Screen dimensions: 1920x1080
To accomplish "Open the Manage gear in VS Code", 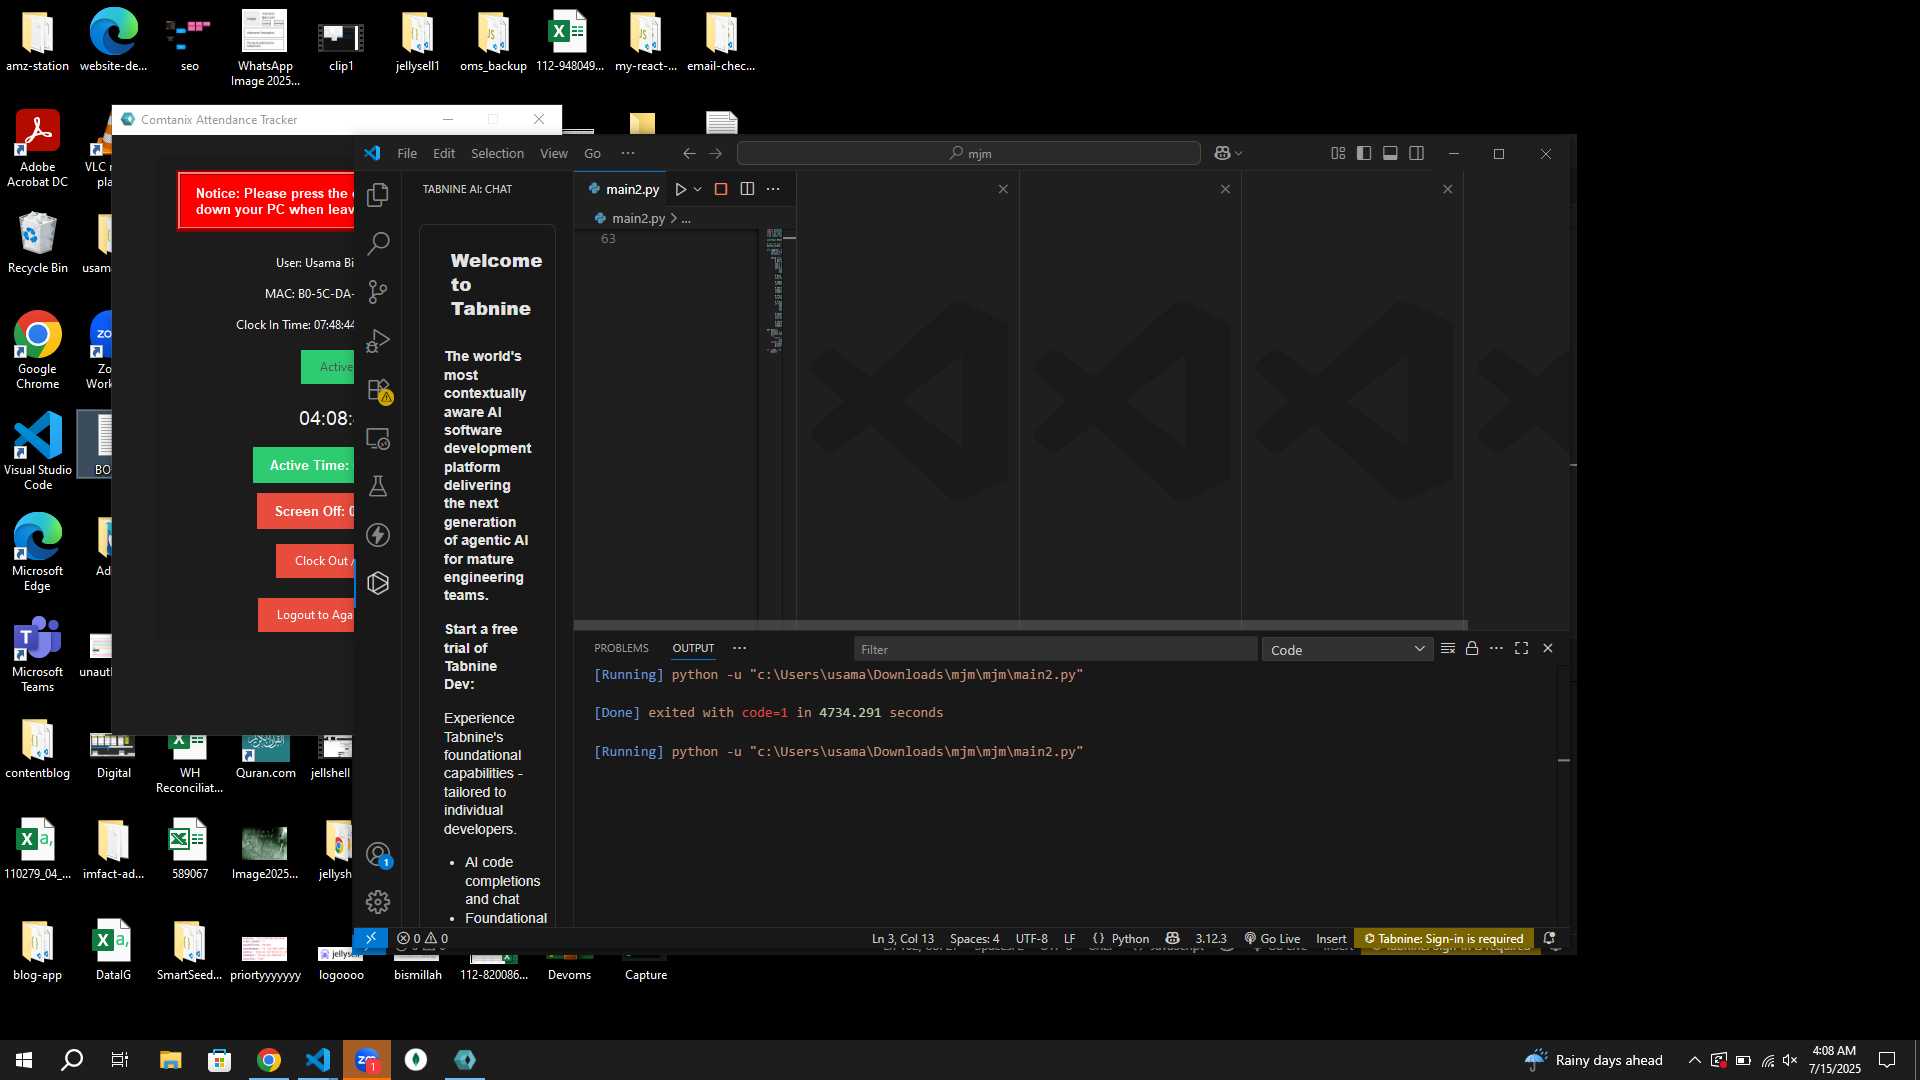I will pyautogui.click(x=378, y=902).
